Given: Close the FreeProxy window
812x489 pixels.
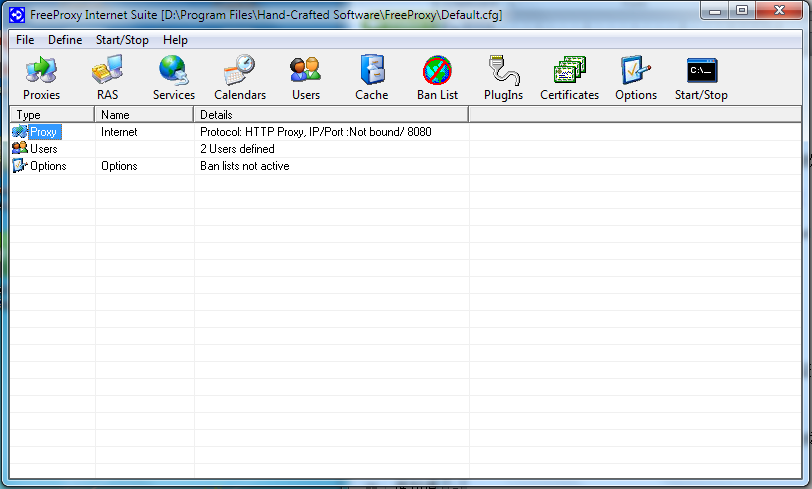Looking at the screenshot, I should click(779, 10).
